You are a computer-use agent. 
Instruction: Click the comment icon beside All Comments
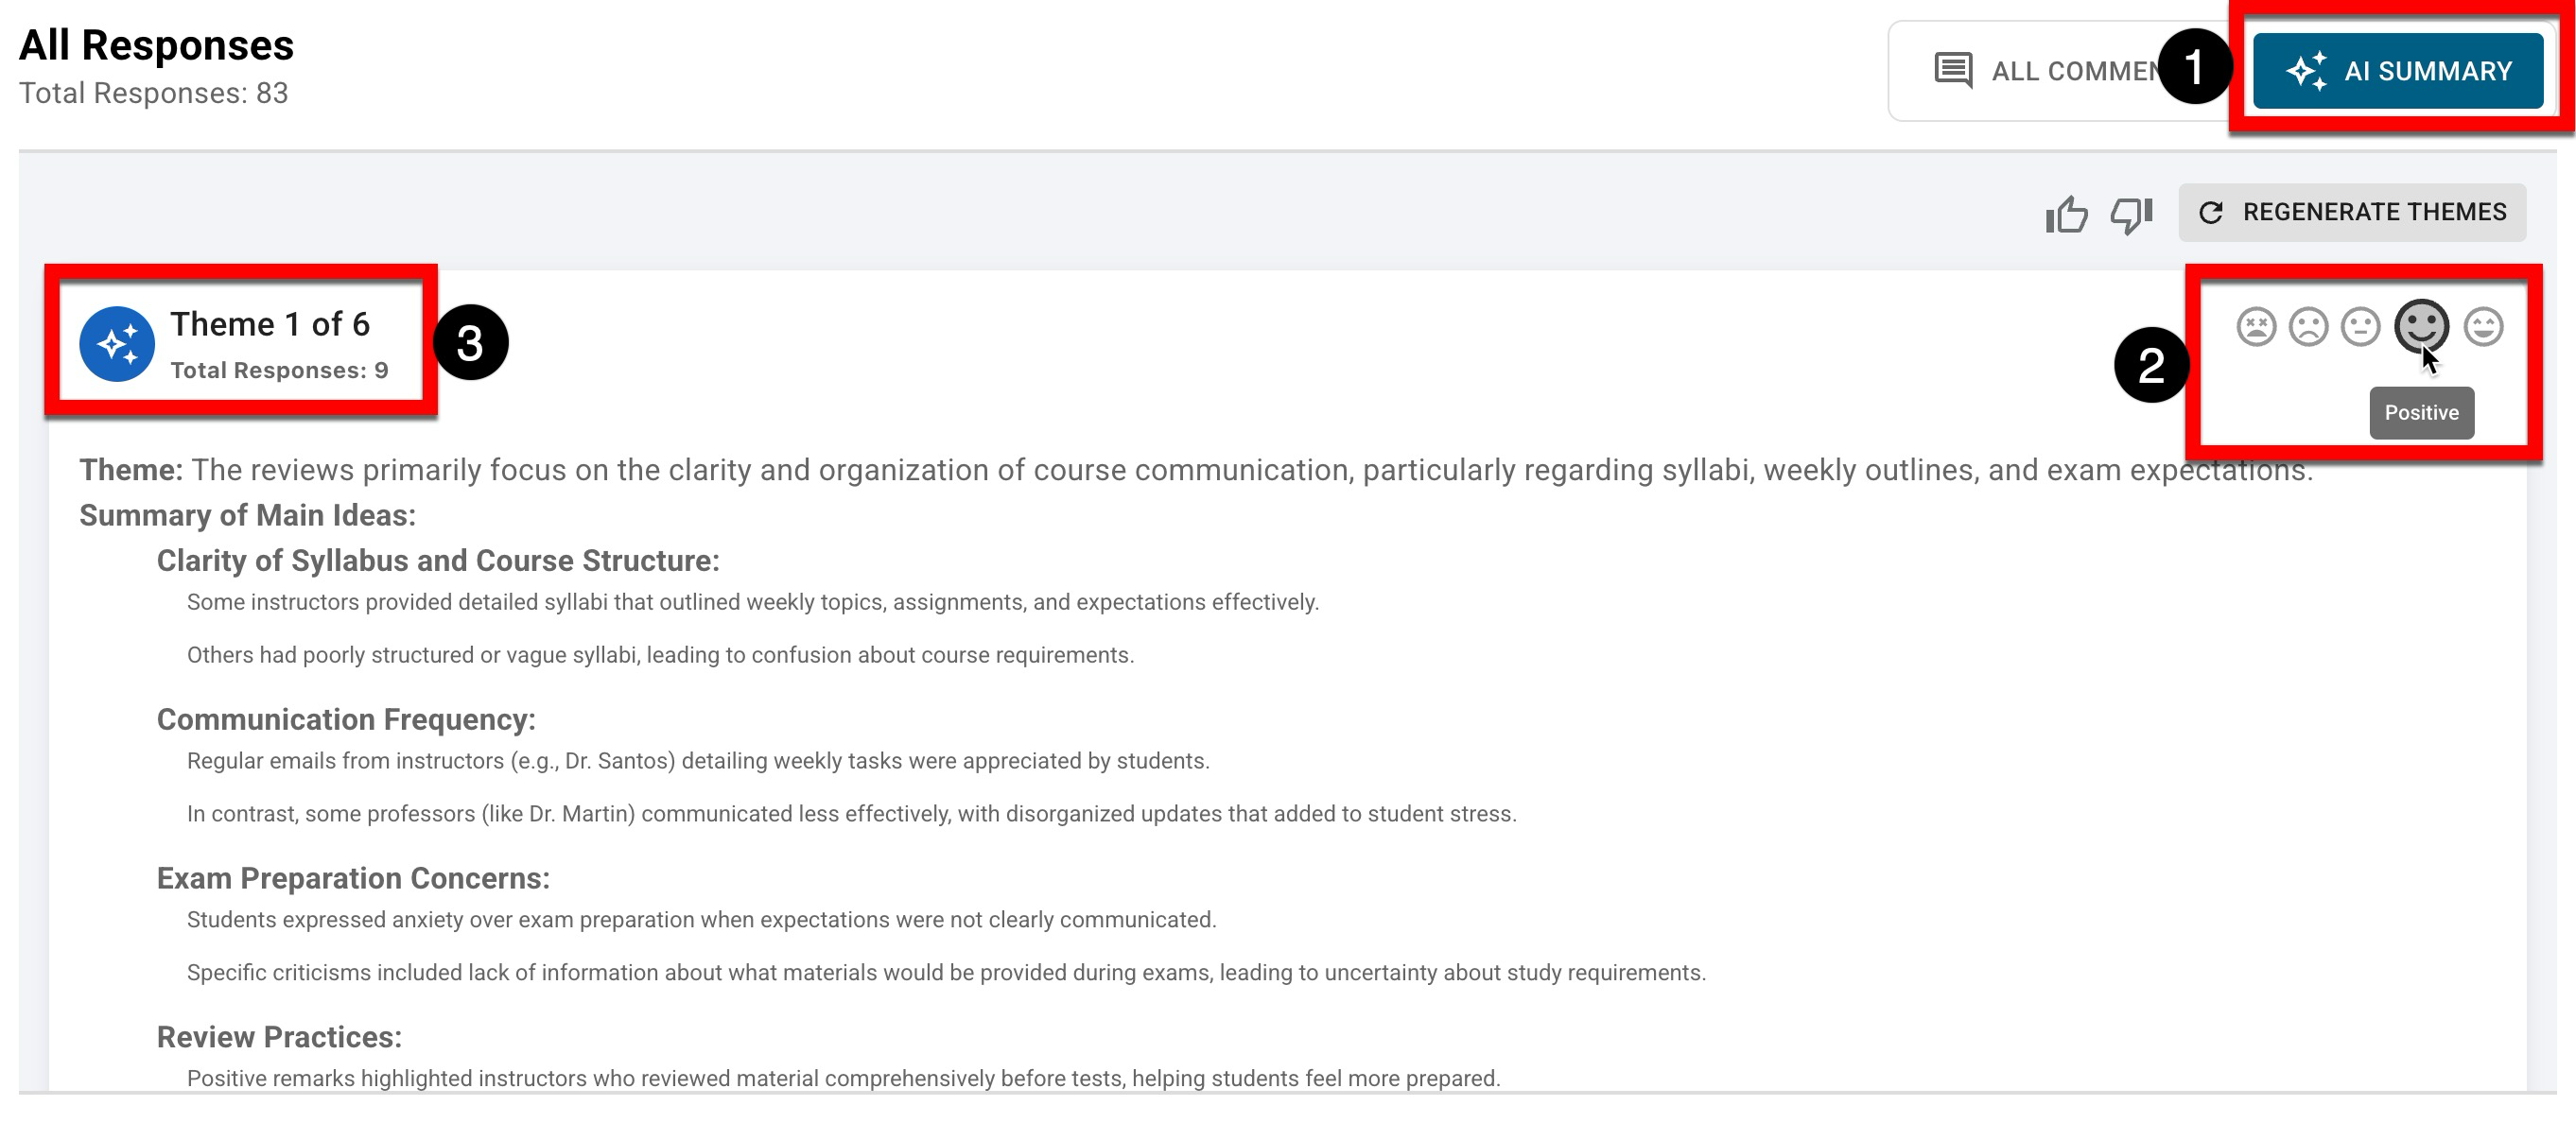tap(1953, 71)
